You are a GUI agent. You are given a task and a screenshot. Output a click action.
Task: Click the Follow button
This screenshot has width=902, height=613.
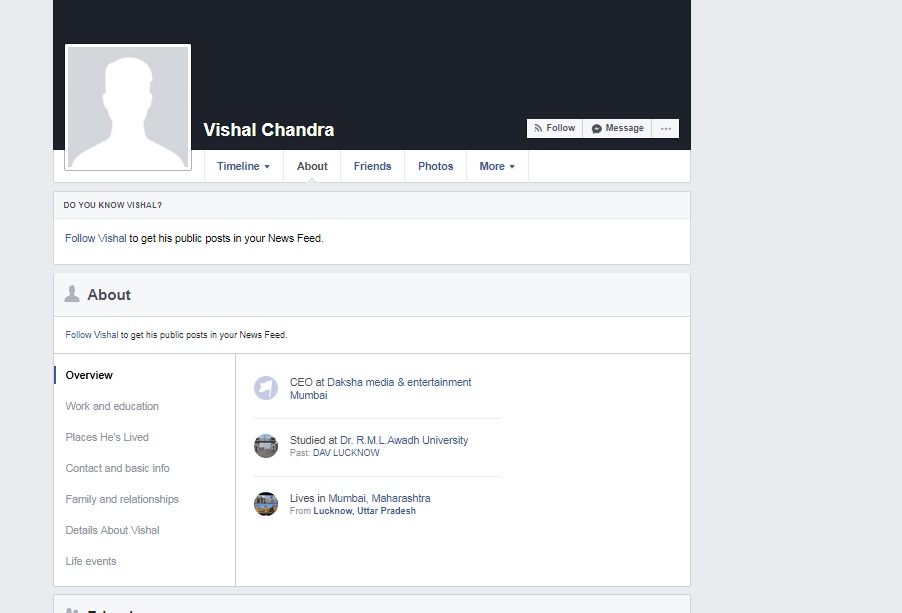pyautogui.click(x=555, y=128)
